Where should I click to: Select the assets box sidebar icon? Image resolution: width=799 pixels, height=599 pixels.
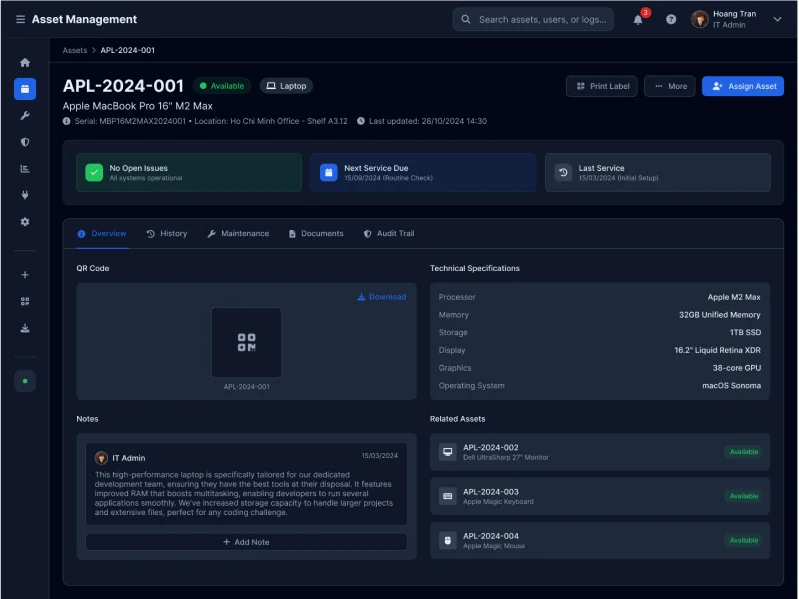pyautogui.click(x=25, y=89)
